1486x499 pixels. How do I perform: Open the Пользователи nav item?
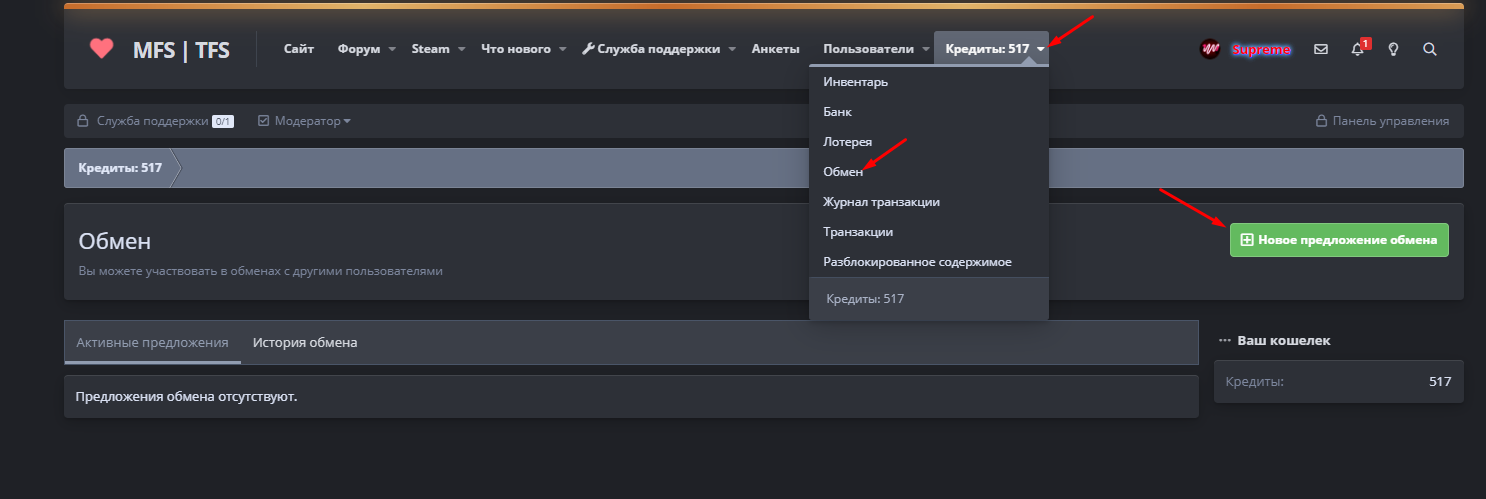pyautogui.click(x=868, y=49)
